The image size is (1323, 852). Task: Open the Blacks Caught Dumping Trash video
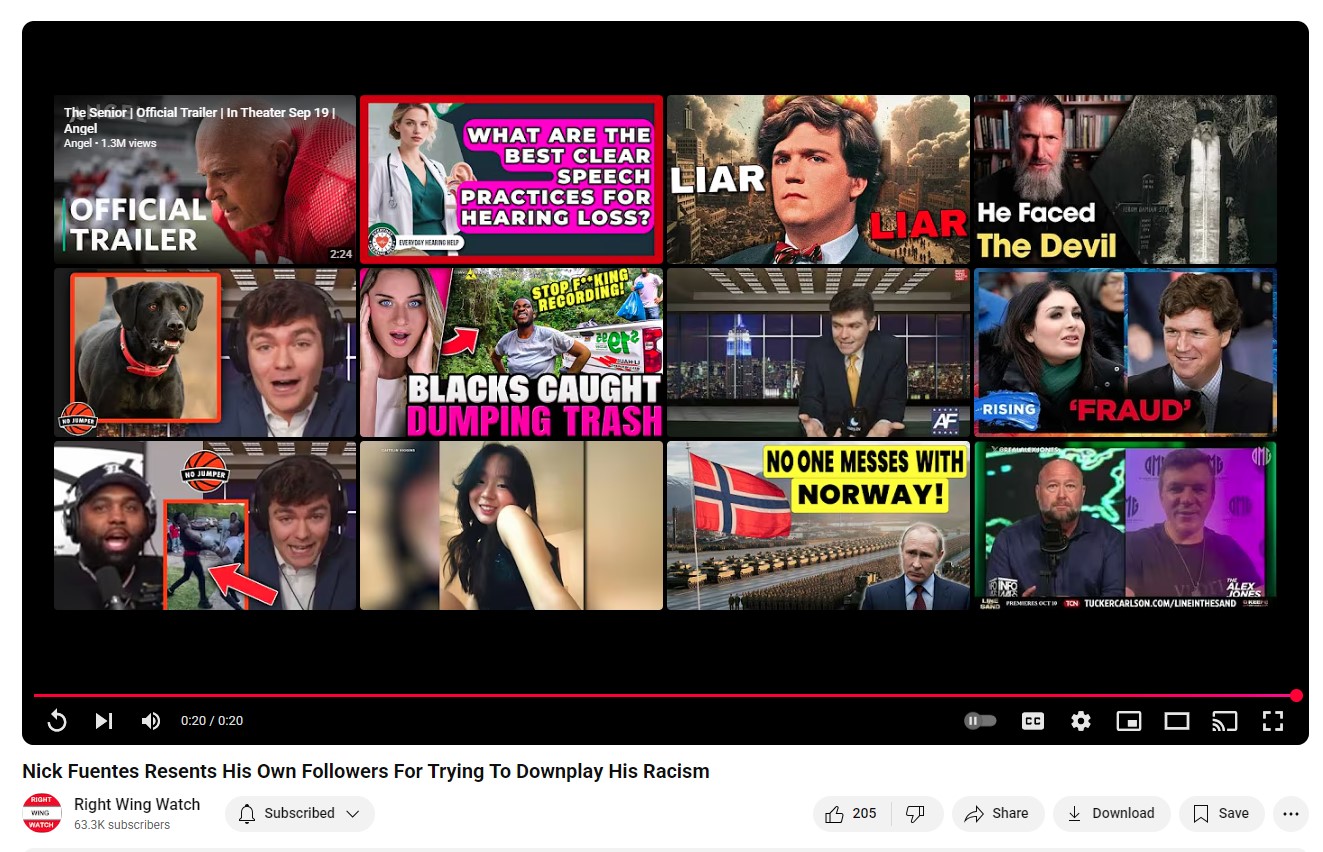pos(511,352)
